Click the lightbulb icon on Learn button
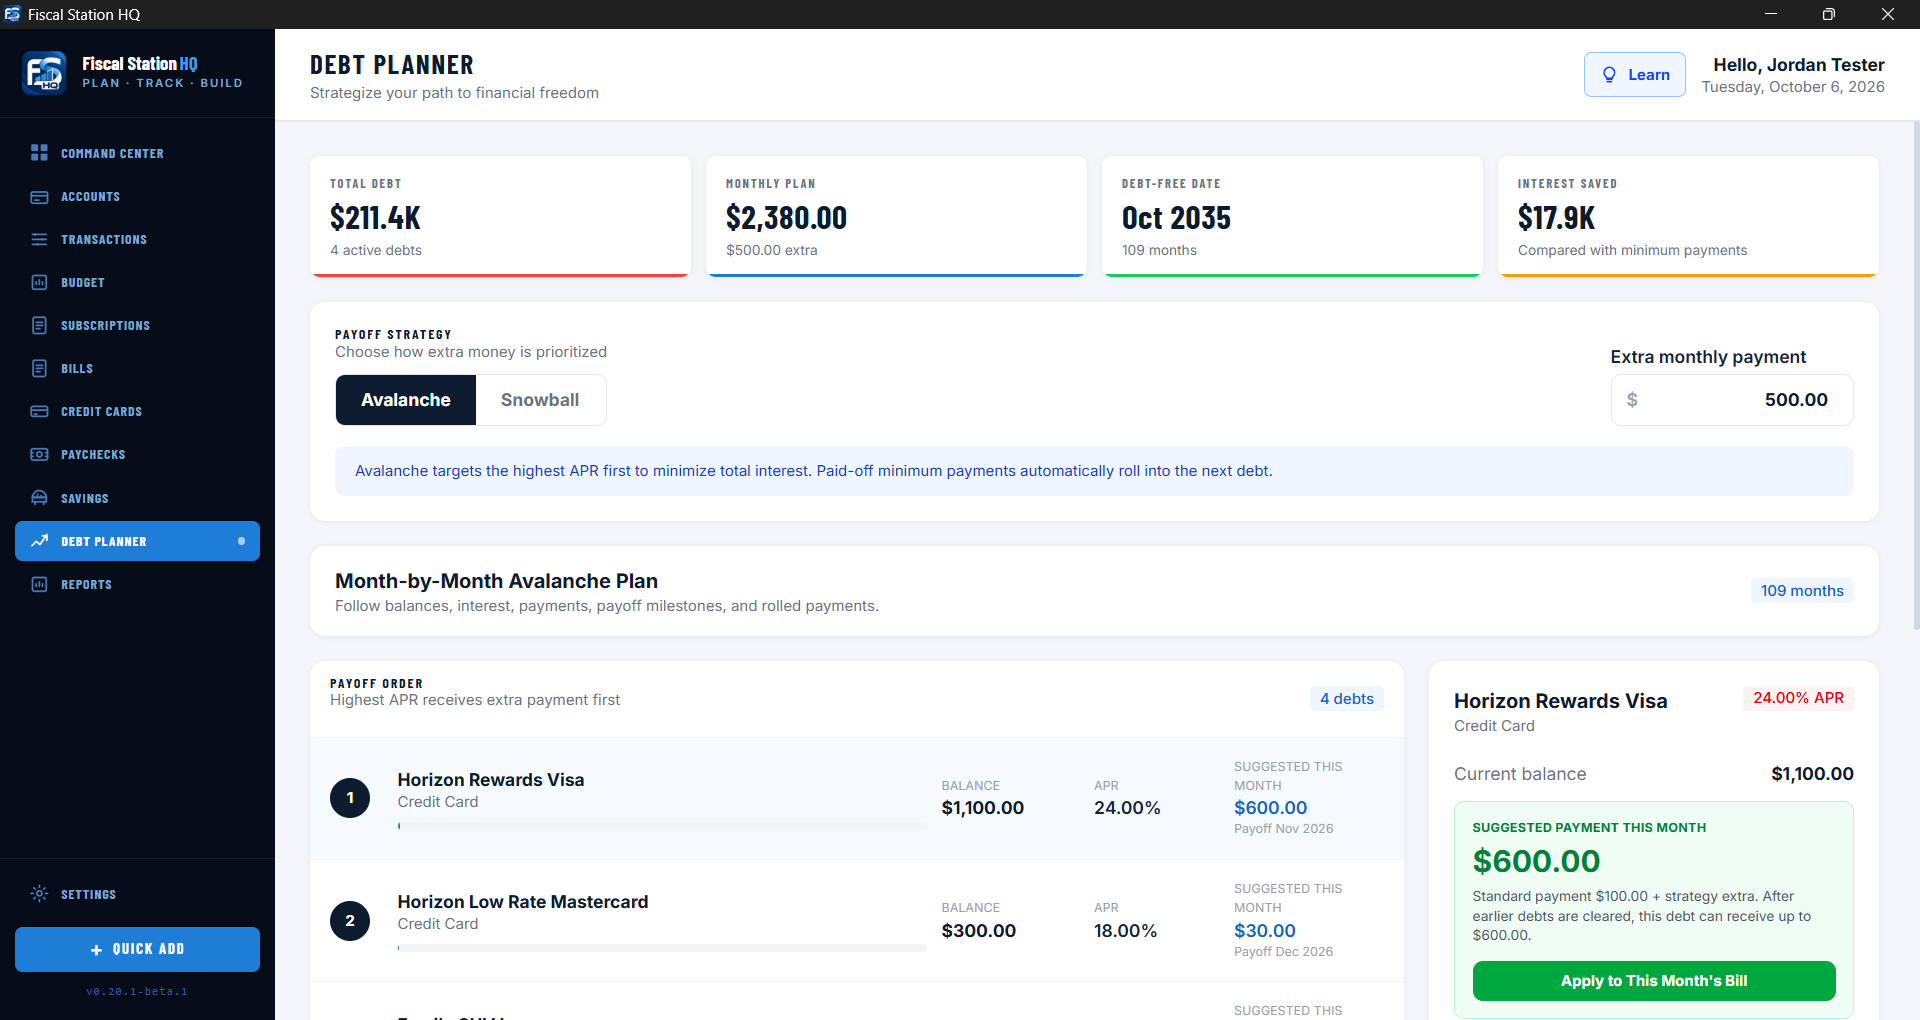Screen dimensions: 1920x1020 1609,75
